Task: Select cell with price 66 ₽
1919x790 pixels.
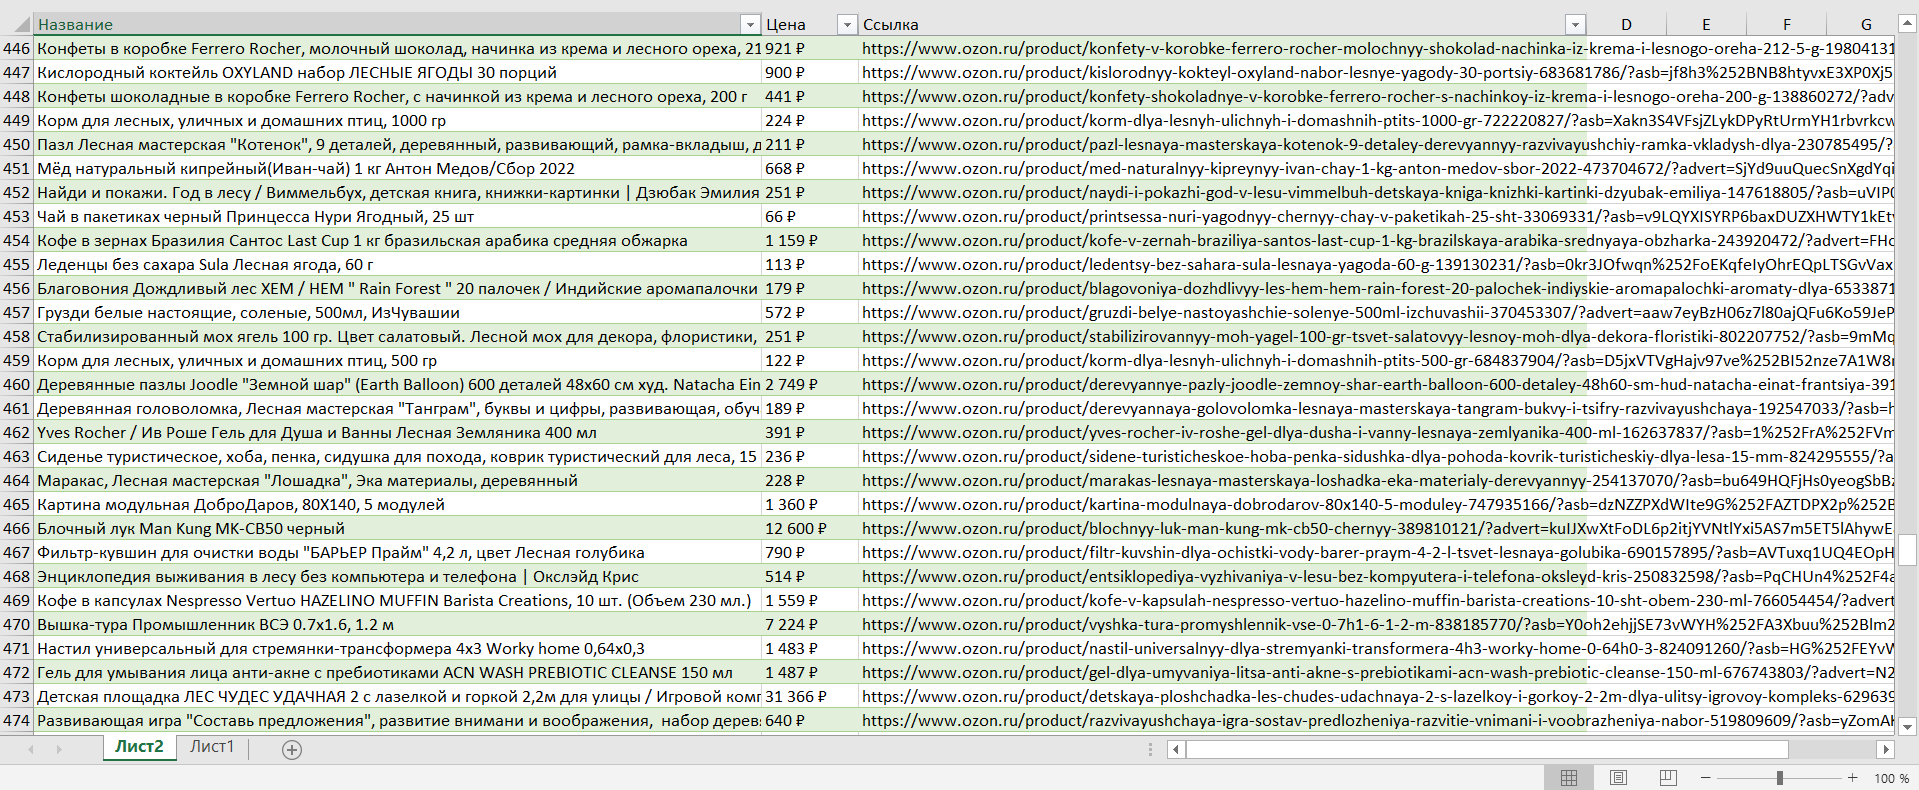Action: (810, 216)
